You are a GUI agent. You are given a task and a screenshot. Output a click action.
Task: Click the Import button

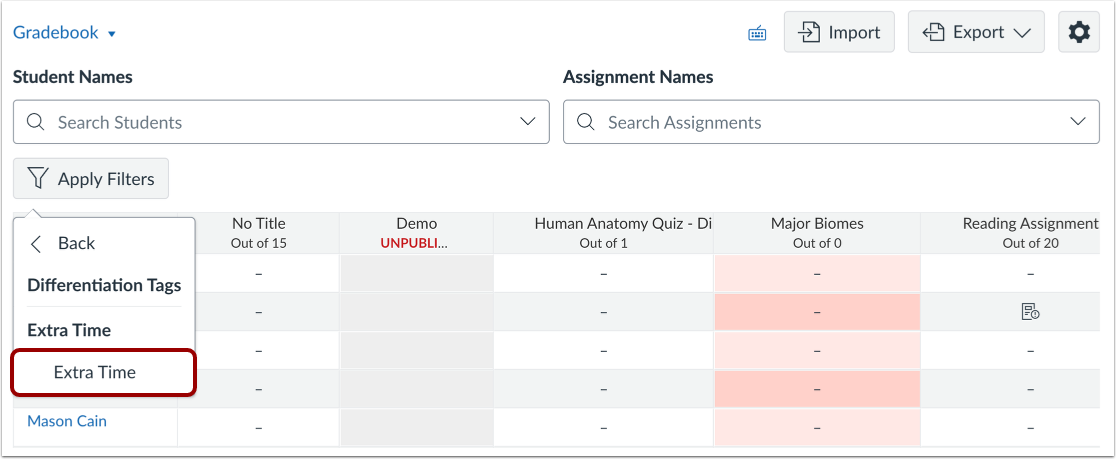(838, 32)
